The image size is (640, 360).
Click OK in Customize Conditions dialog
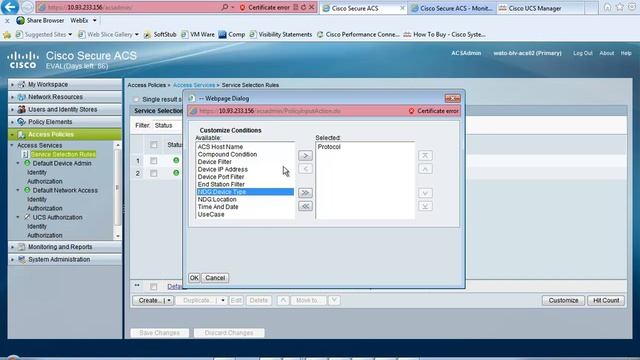pos(194,278)
